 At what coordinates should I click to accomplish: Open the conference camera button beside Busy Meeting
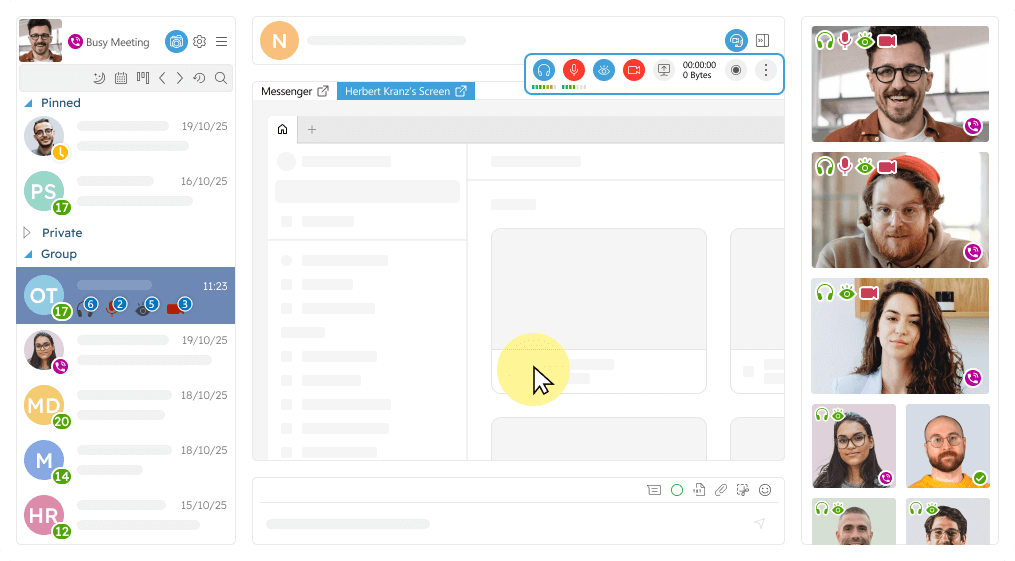click(176, 41)
